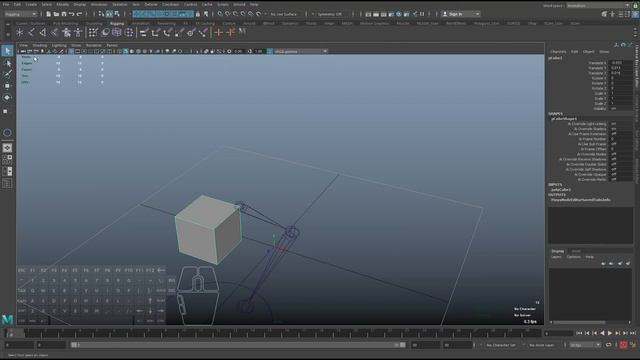Click the Translate X value field

(621, 63)
